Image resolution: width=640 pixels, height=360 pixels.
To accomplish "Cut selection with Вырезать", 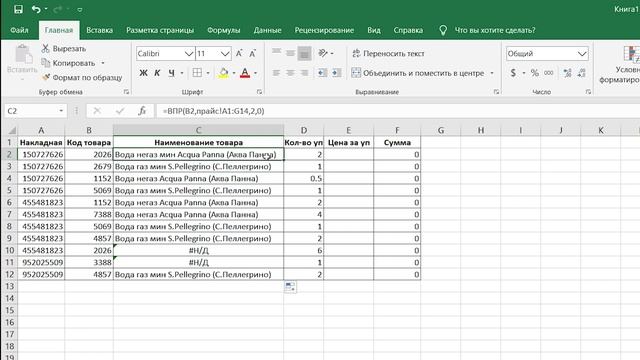I will point(64,49).
